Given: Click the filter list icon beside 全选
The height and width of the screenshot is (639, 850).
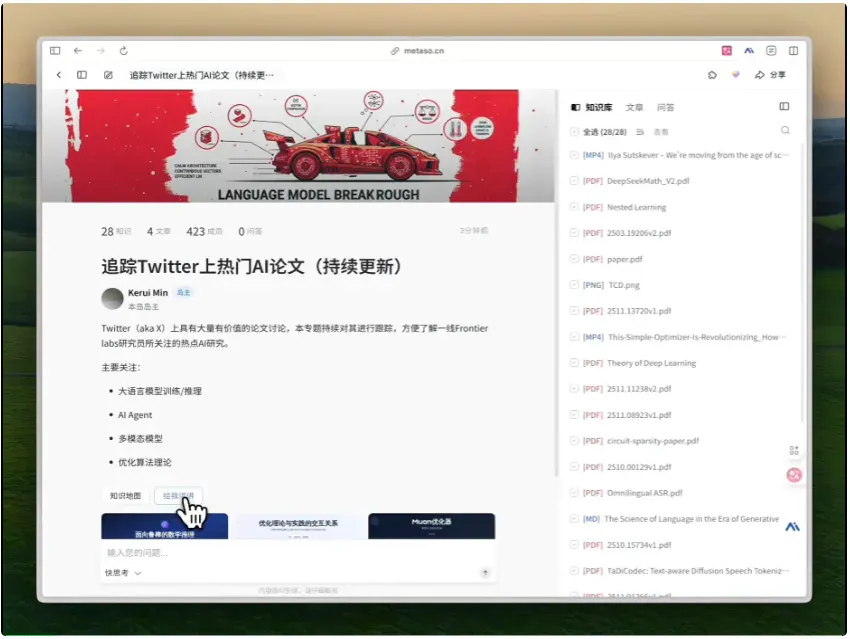Looking at the screenshot, I should coord(640,132).
